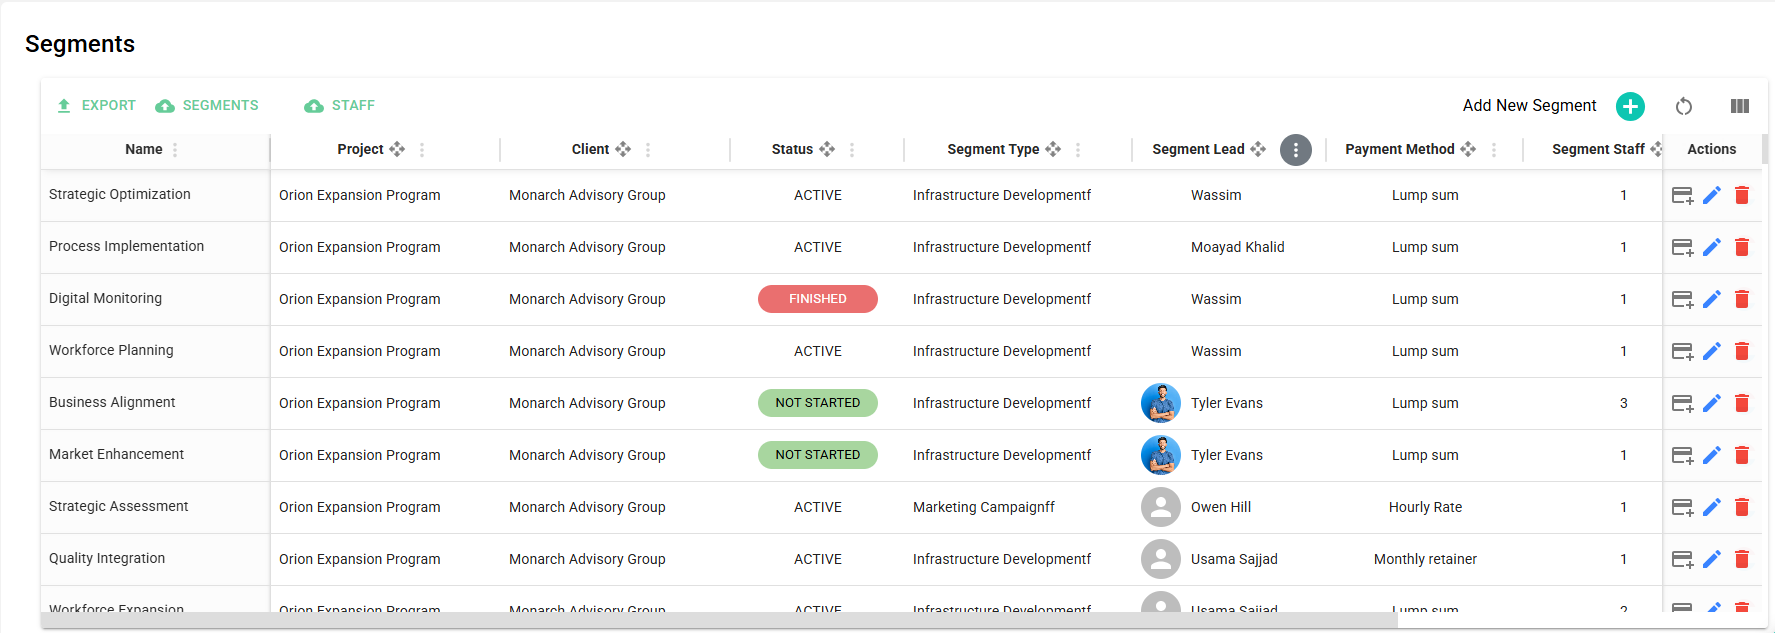Sort by the Project column header
This screenshot has width=1775, height=633.
point(360,150)
